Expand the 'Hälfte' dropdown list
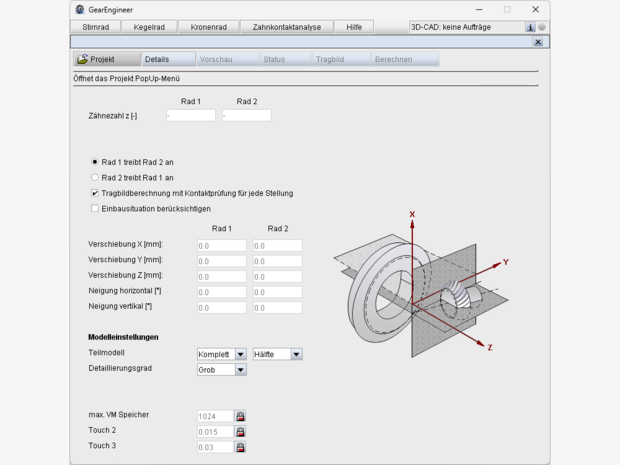This screenshot has width=620, height=465. click(x=277, y=354)
